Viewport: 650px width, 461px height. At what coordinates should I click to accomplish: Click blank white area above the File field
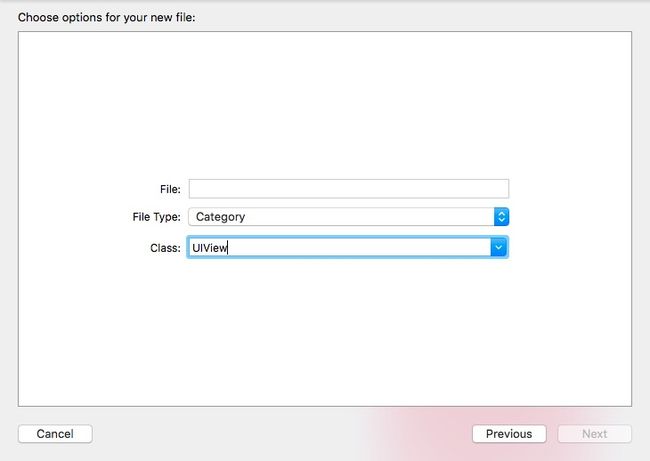(x=325, y=104)
